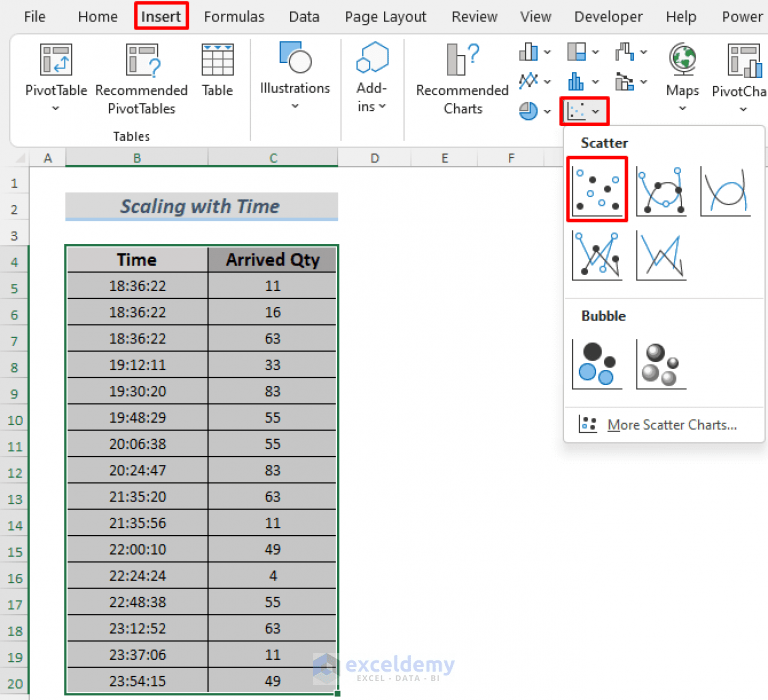Open Recommended PivotTables
Viewport: 768px width, 700px height.
coord(142,78)
